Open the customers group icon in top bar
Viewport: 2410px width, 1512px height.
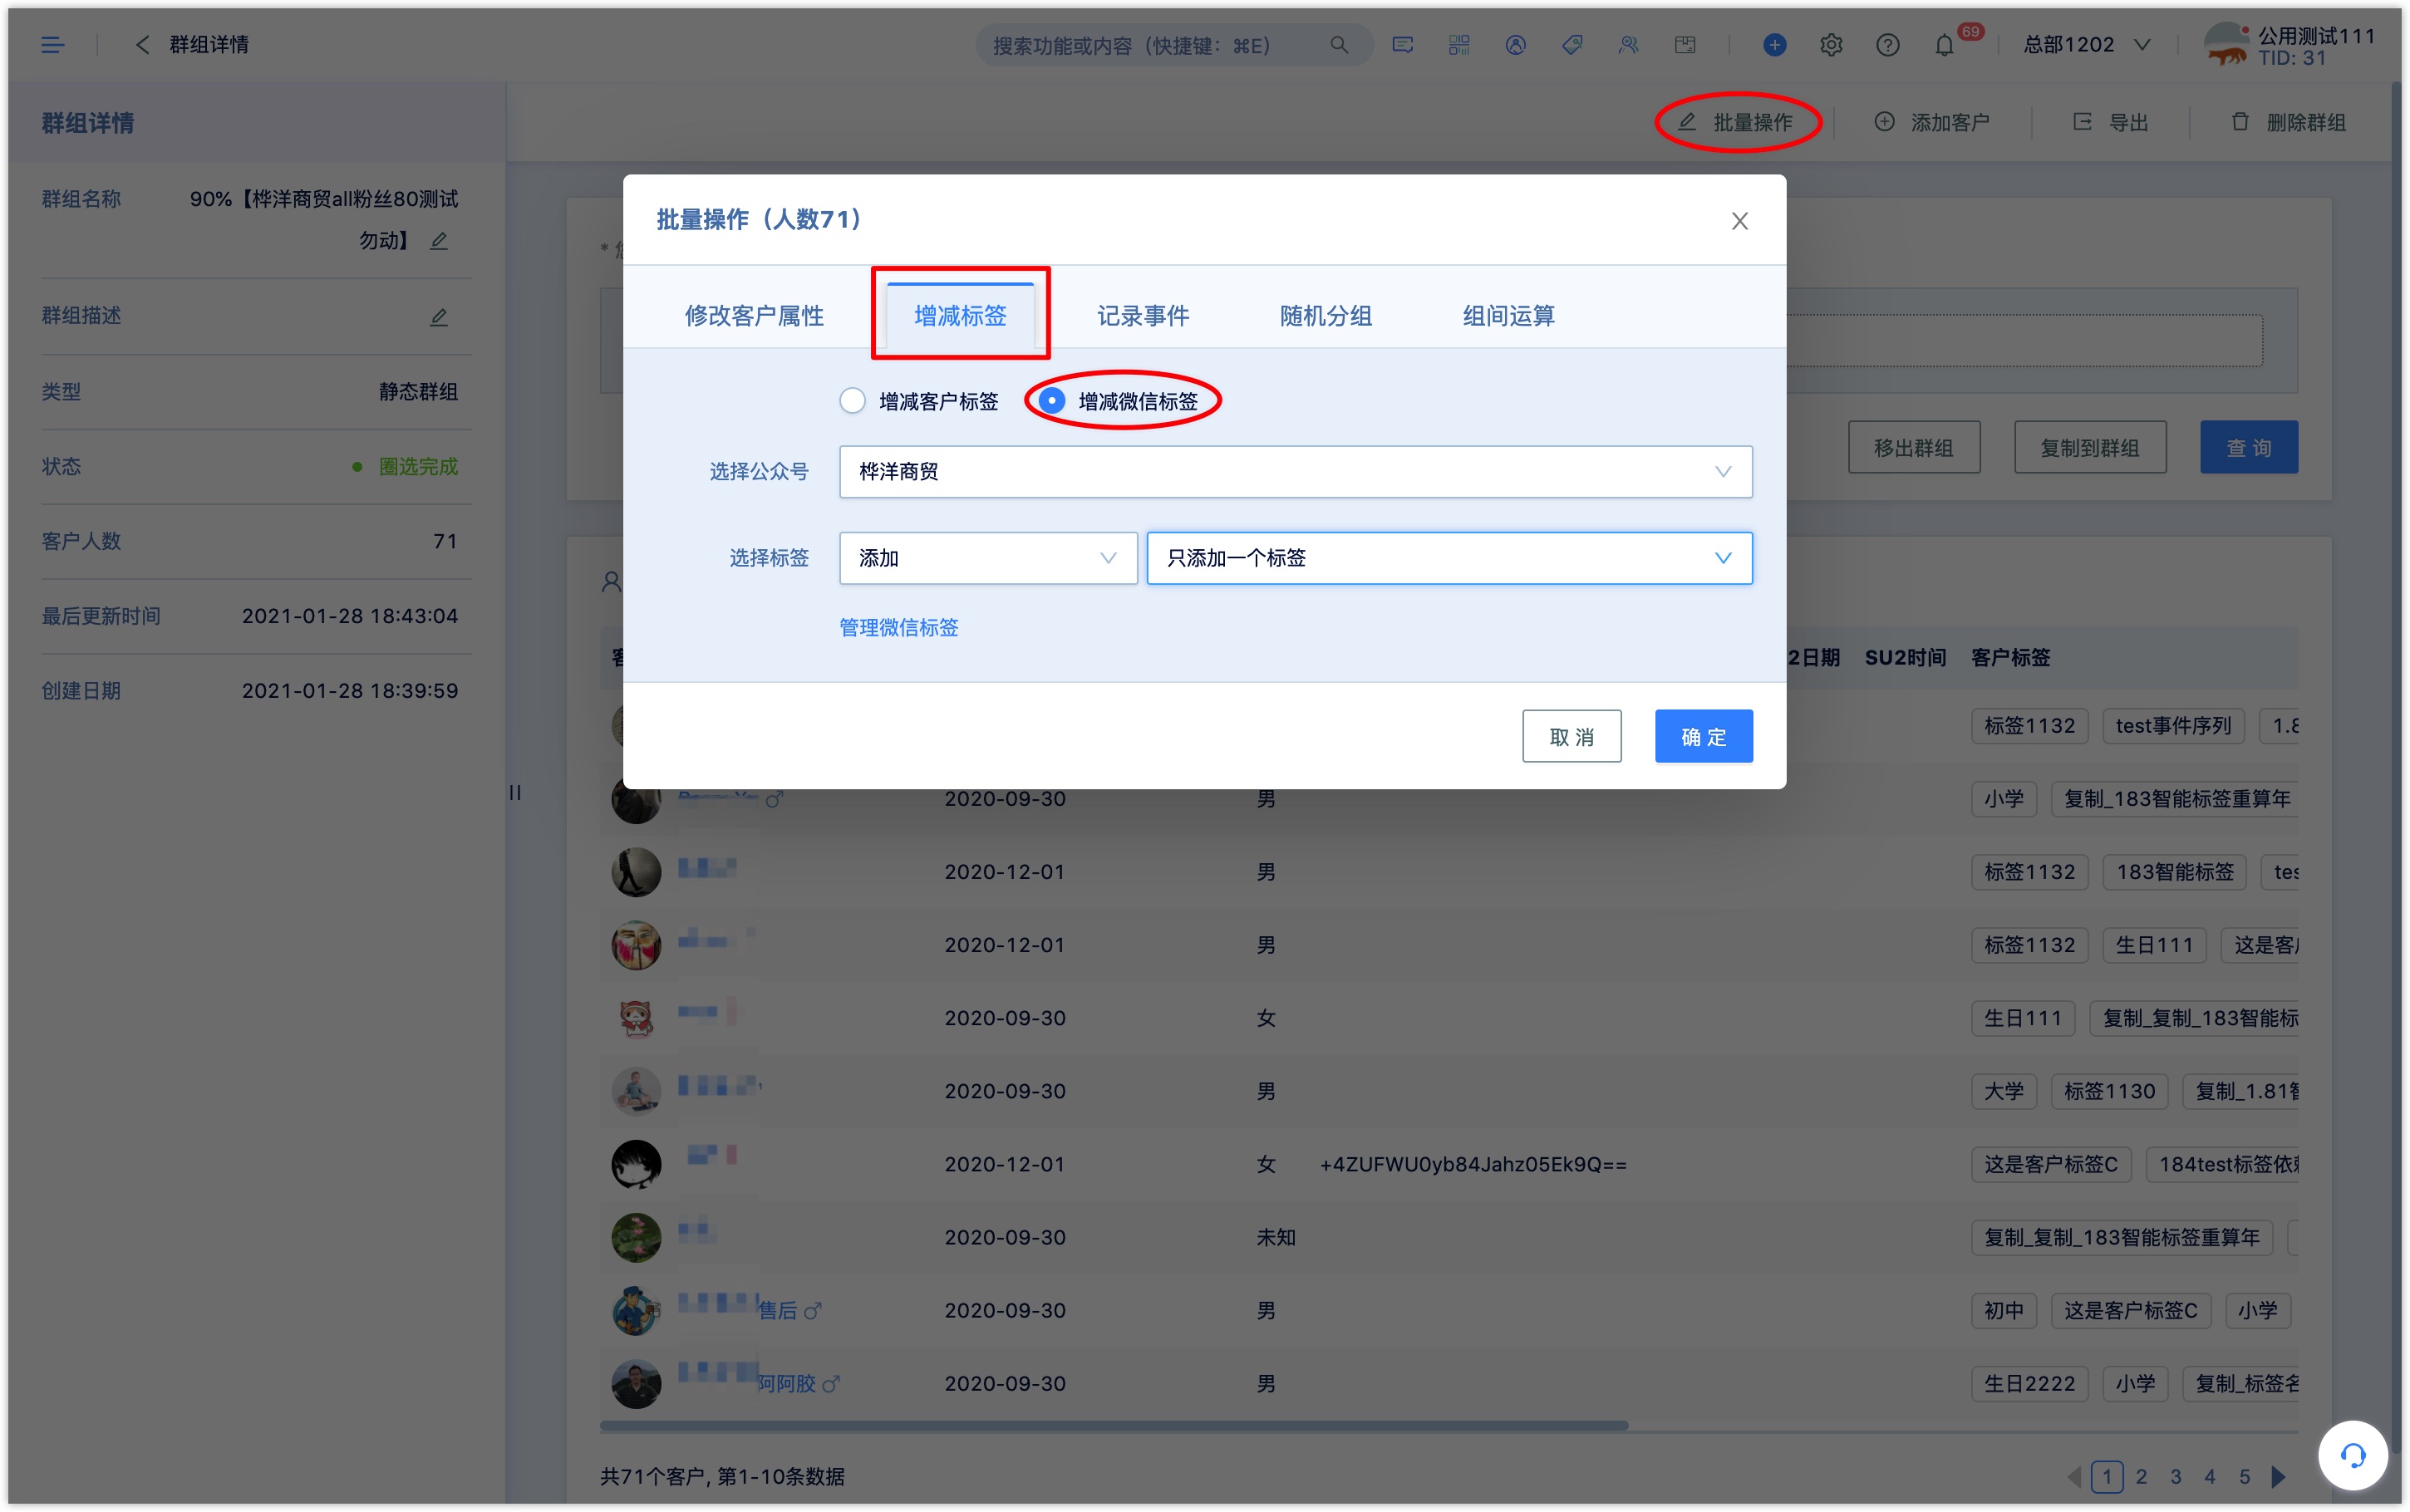coord(1629,45)
